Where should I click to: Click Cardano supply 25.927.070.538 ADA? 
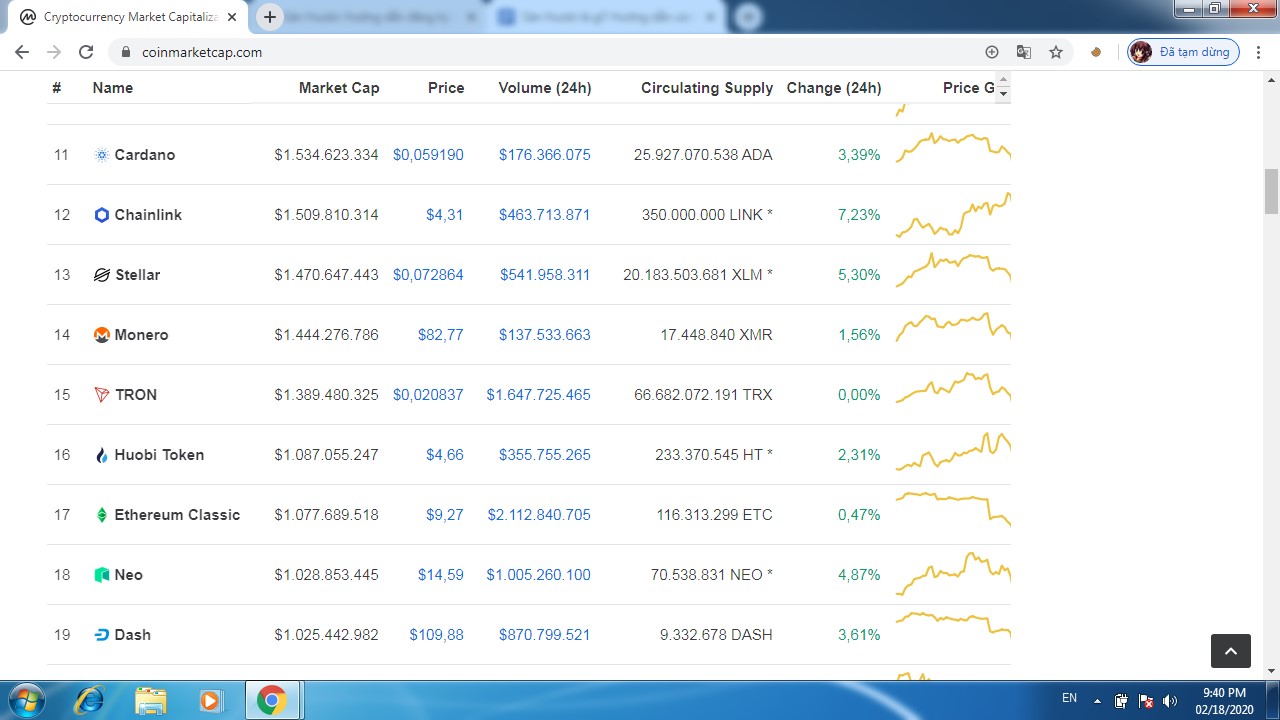[703, 155]
